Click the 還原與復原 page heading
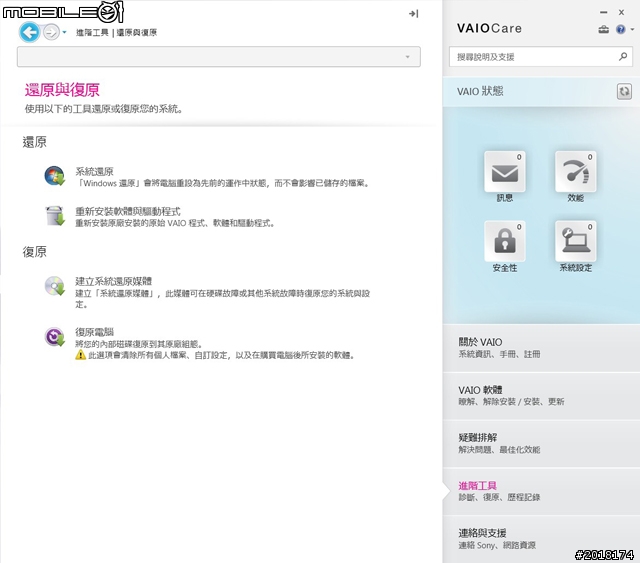 (x=62, y=90)
